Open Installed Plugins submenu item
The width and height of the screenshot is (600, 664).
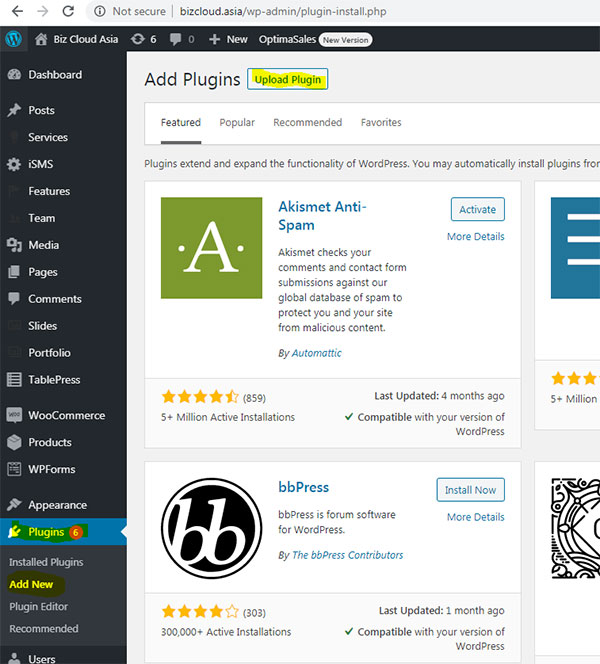pos(46,562)
